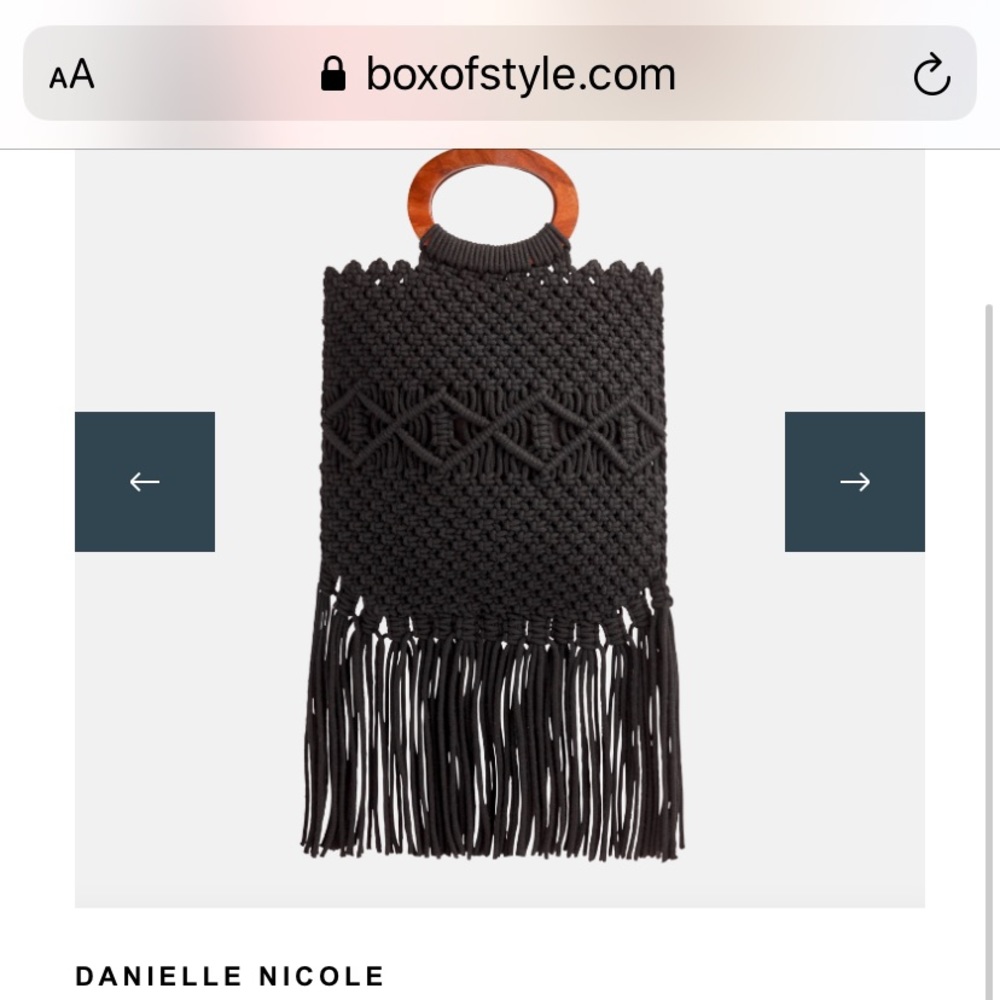
Task: Click the gray carousel background below the left arrow
Action: point(145,727)
